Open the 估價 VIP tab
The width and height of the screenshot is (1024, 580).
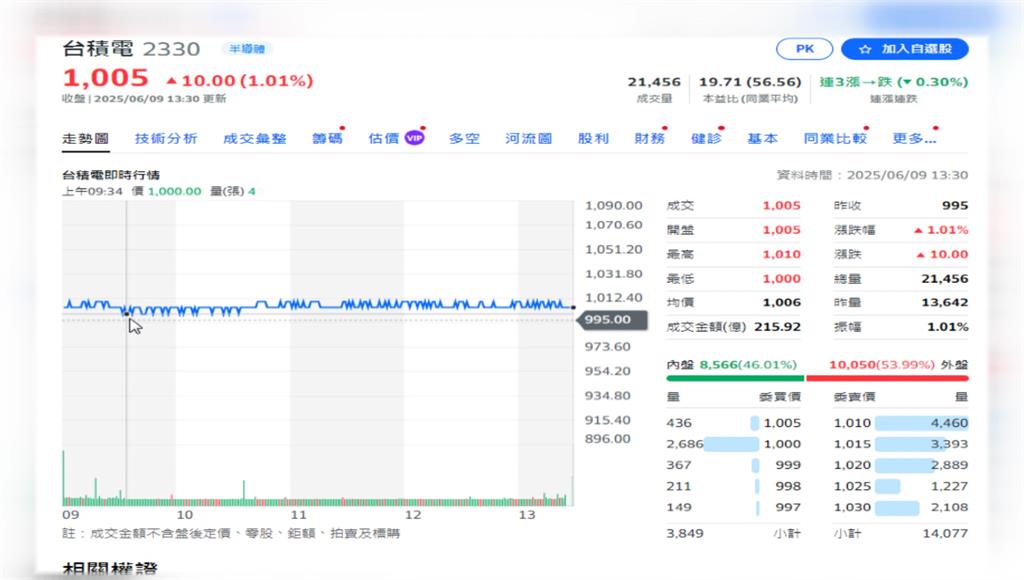396,138
